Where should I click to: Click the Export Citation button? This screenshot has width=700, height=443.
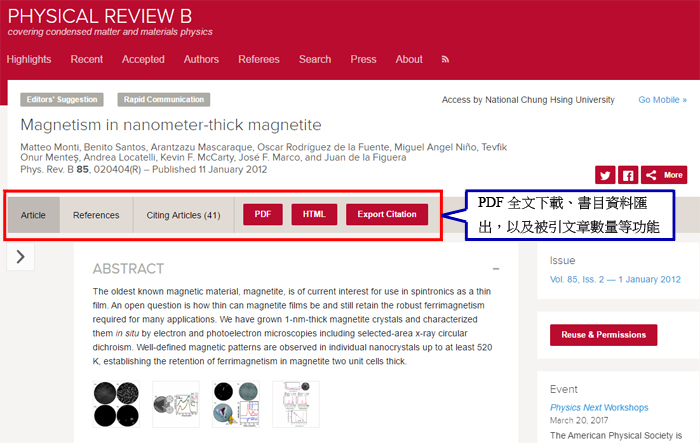(387, 215)
